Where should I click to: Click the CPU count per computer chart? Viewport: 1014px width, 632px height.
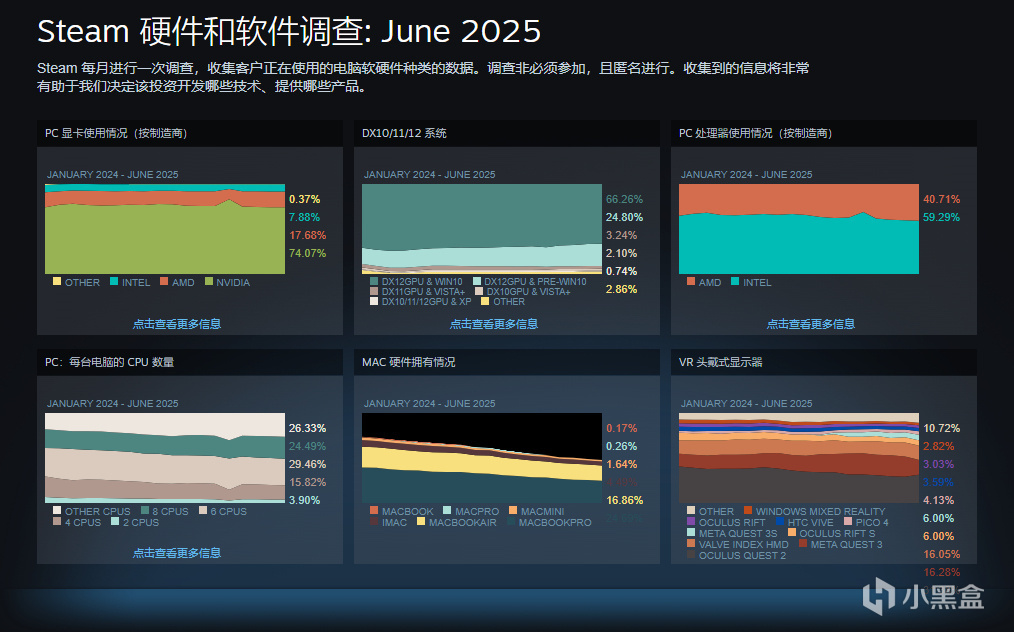(165, 457)
